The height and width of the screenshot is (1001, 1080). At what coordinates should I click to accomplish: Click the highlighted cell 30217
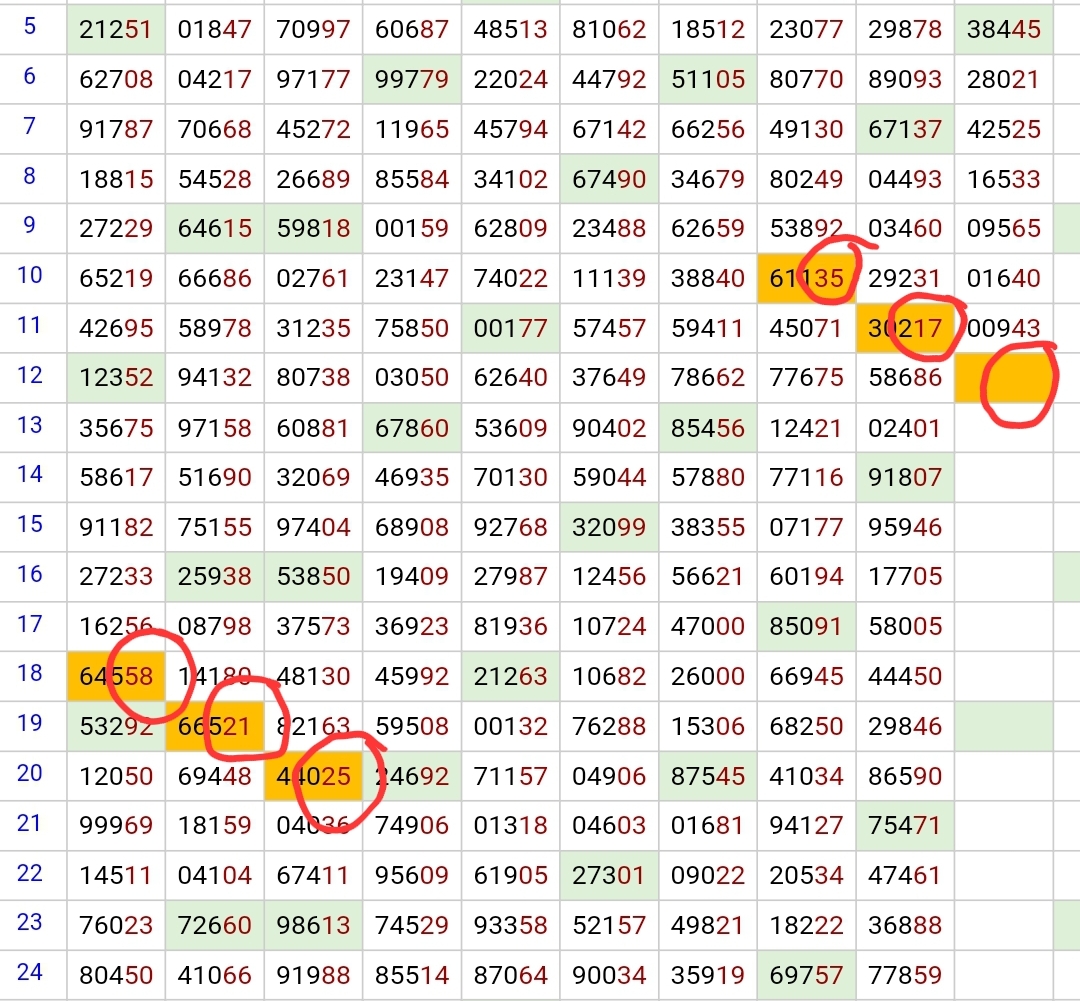[x=905, y=328]
